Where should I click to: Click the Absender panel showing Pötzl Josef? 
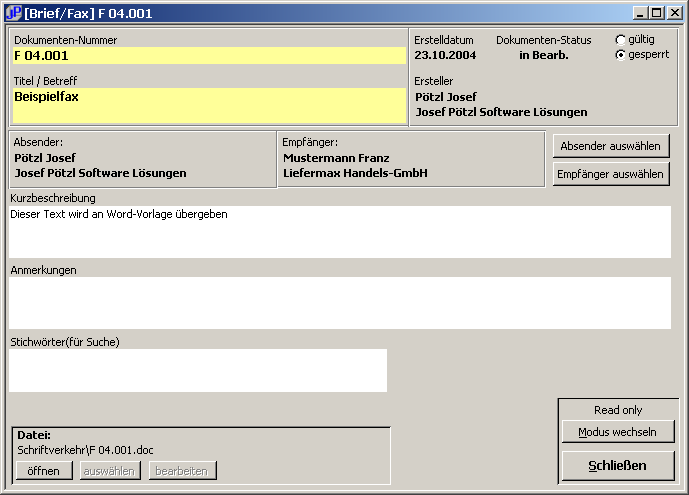142,159
